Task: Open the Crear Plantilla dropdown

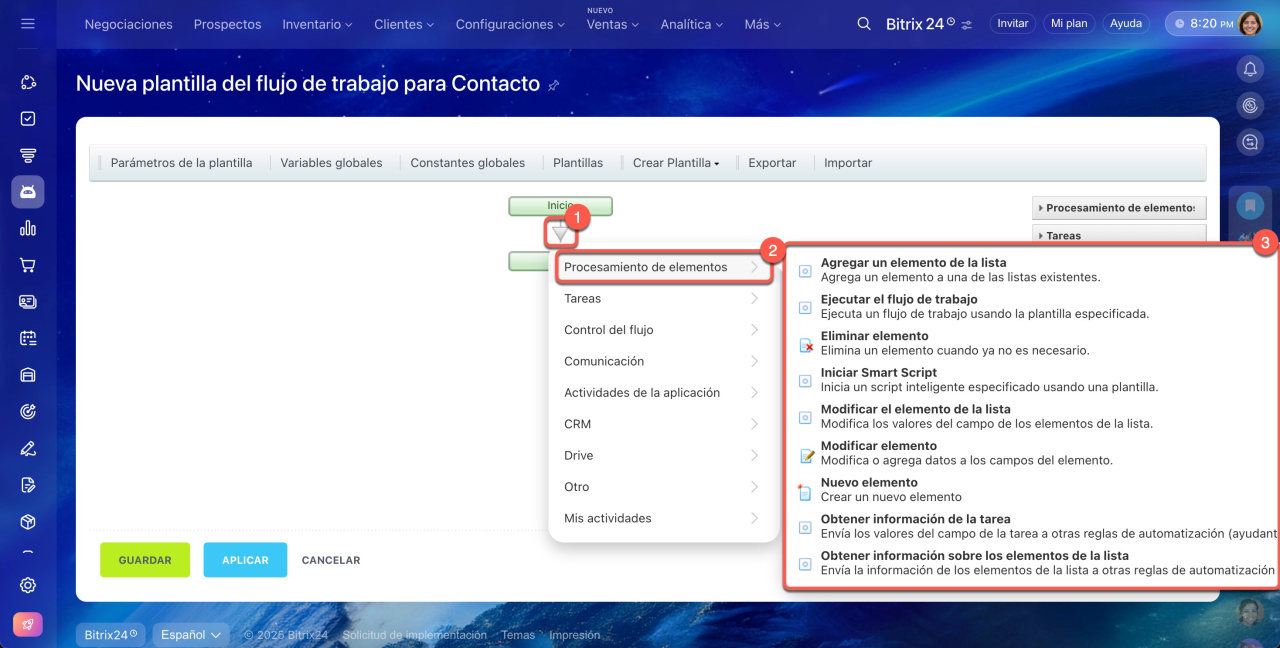Action: click(675, 163)
